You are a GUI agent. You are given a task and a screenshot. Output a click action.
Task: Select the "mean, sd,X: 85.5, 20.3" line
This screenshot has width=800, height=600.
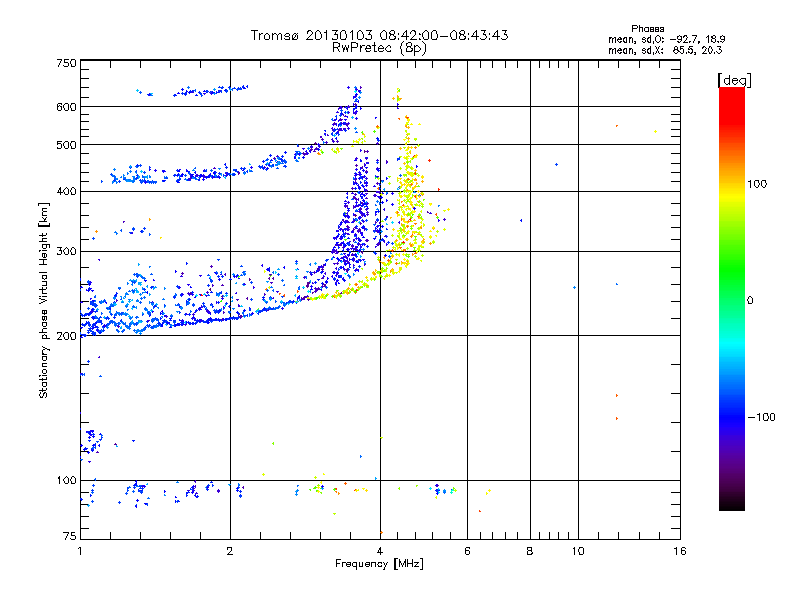[665, 50]
